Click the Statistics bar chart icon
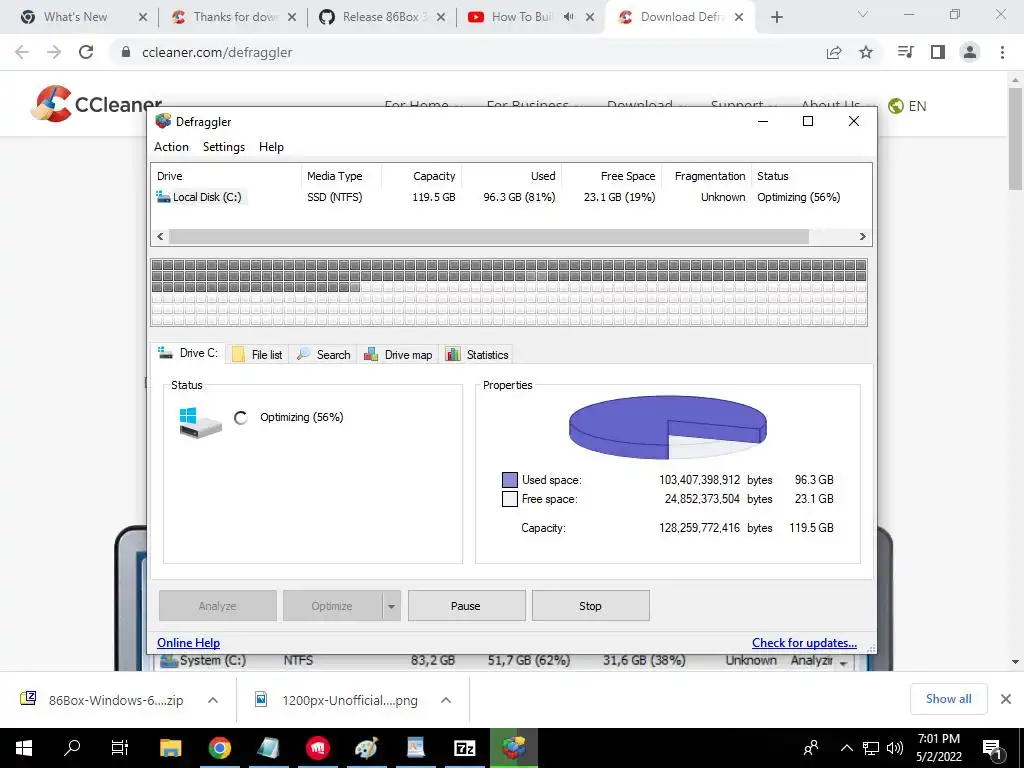This screenshot has width=1024, height=768. pos(453,354)
